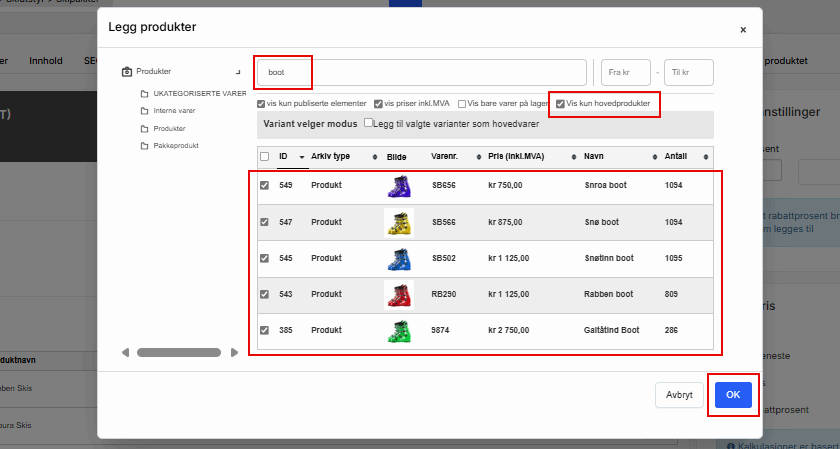Screen dimensions: 840x449
Task: Click the green Galdtåtind Boot image
Action: coord(399,330)
